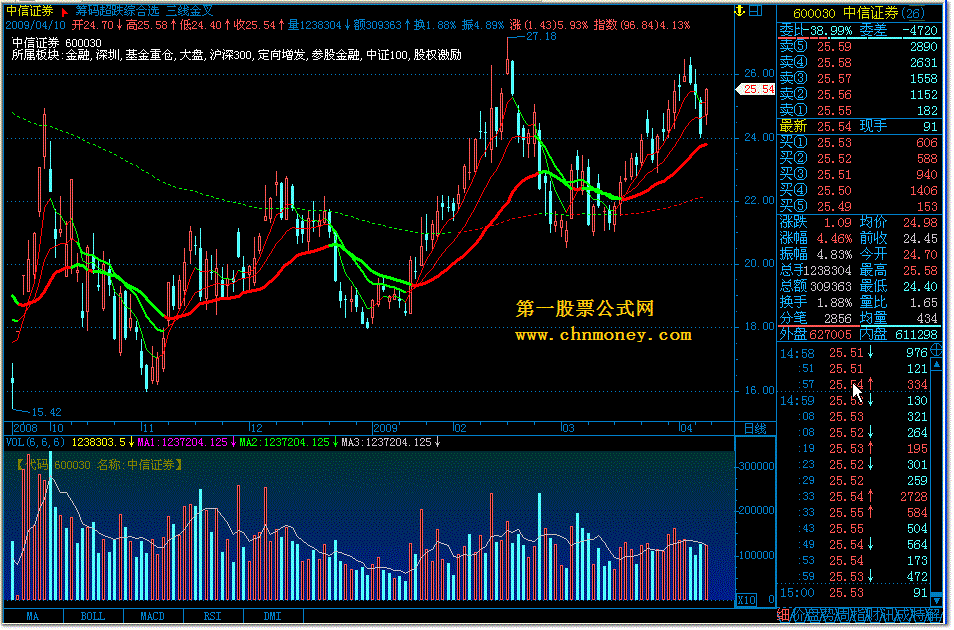The image size is (954, 630).
Task: Select the 价 tab in bottom-right strip
Action: [x=798, y=615]
